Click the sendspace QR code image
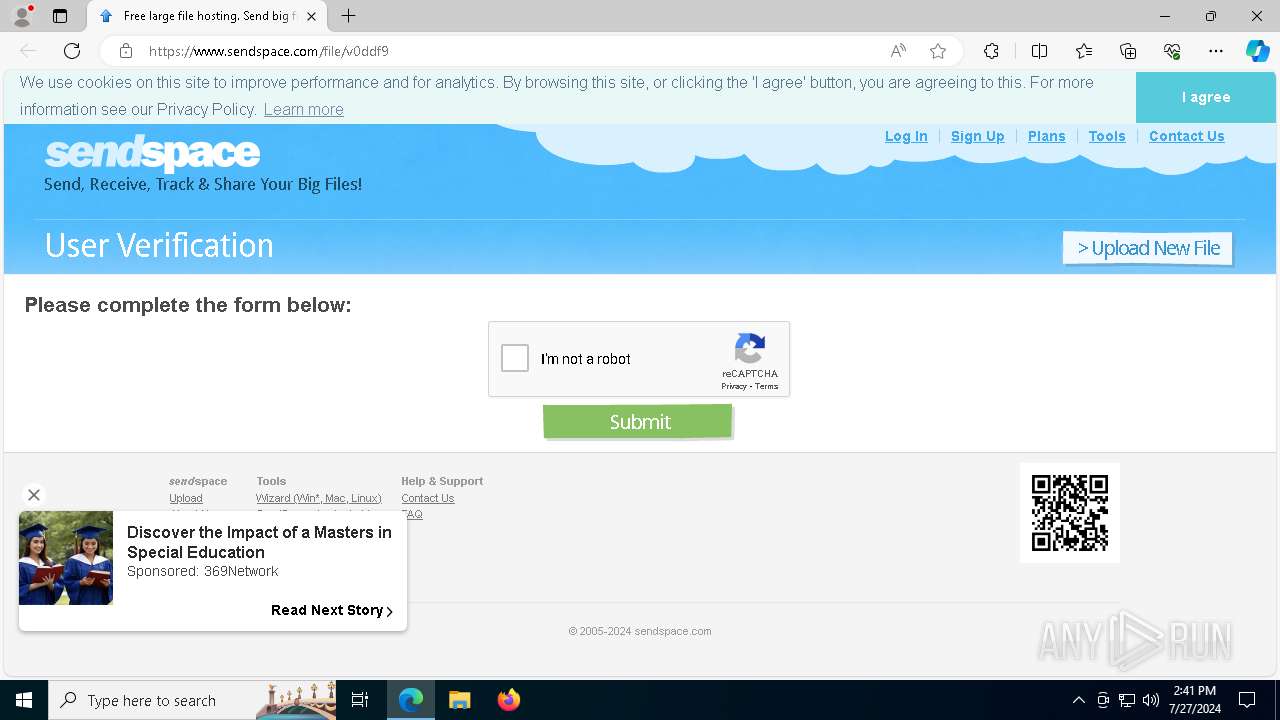The image size is (1280, 720). pos(1069,512)
